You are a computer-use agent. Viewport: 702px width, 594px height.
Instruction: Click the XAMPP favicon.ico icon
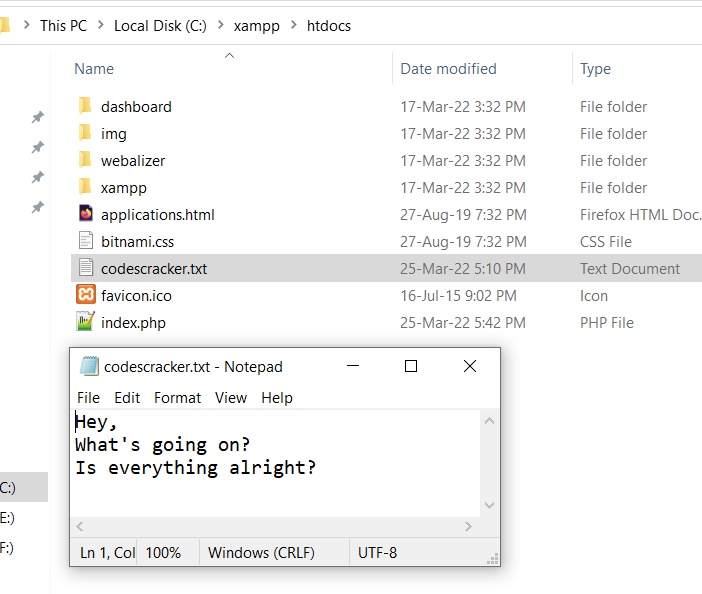tap(86, 295)
